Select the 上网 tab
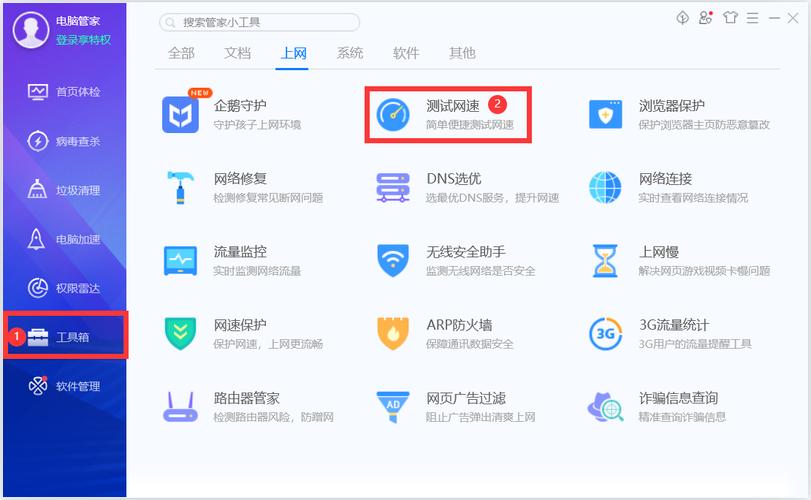Image resolution: width=811 pixels, height=500 pixels. pyautogui.click(x=293, y=53)
